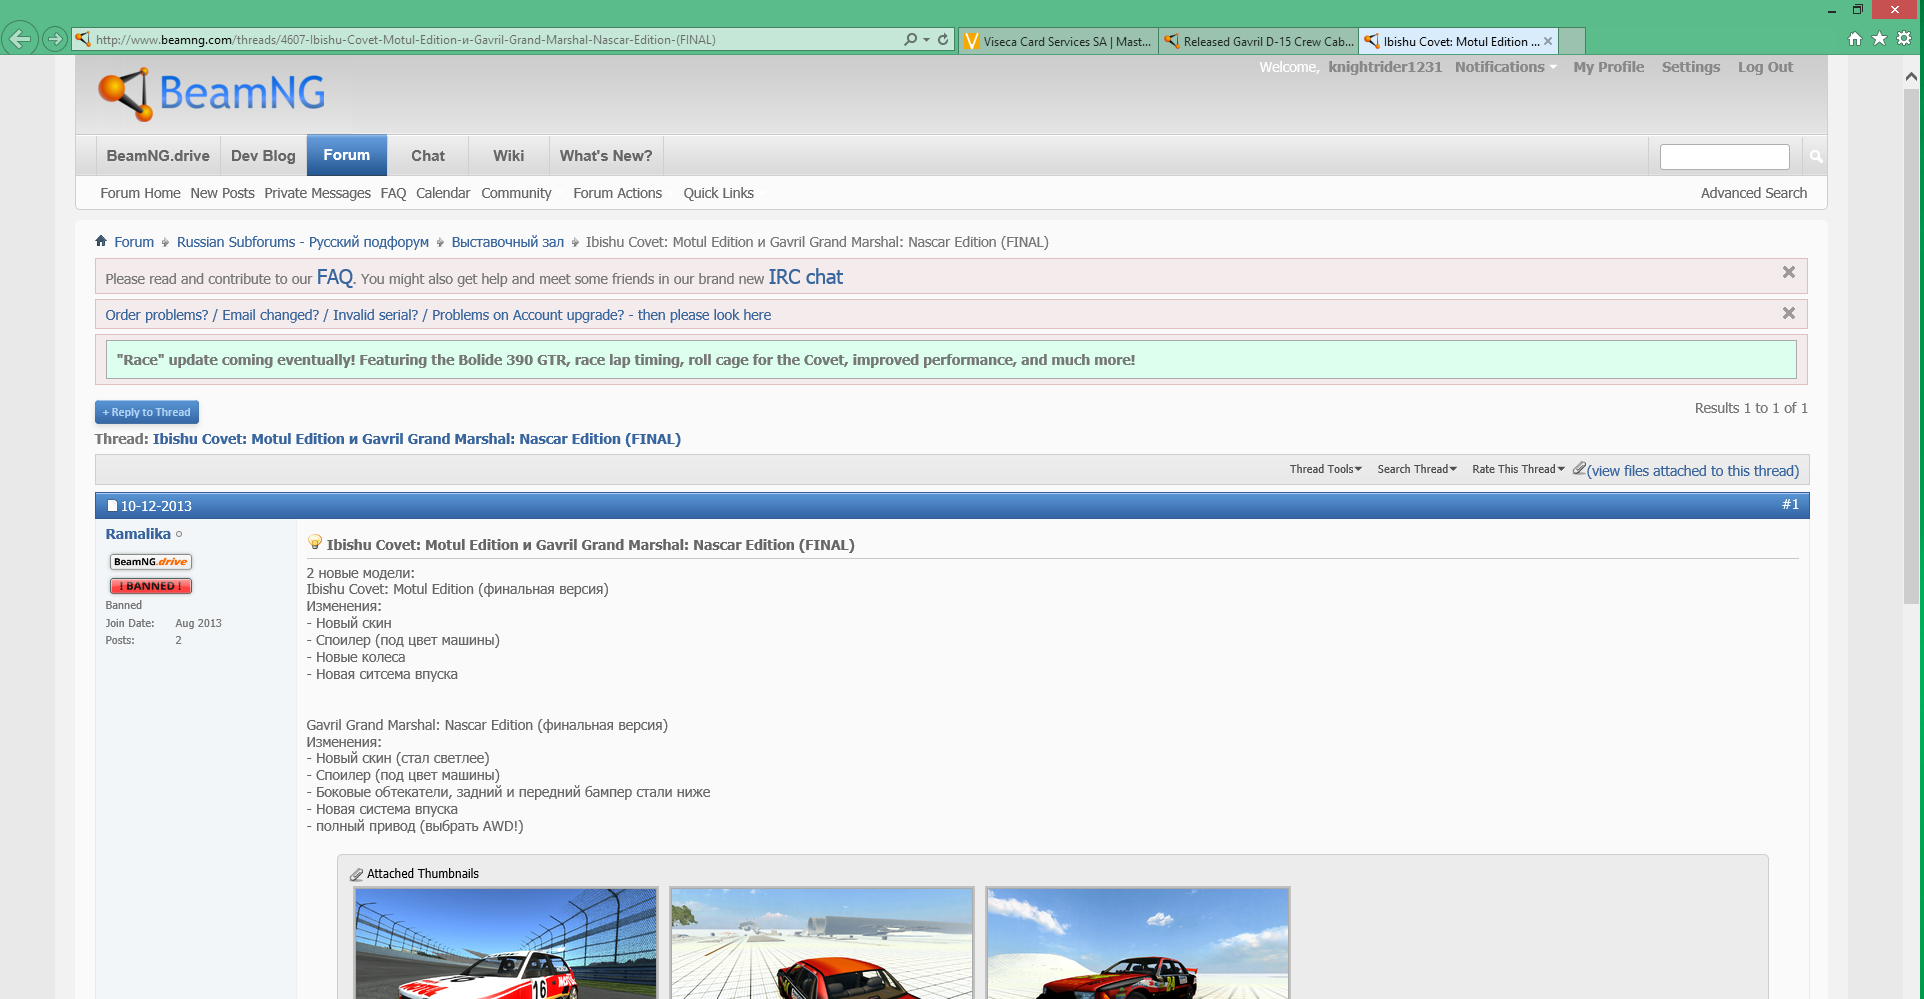1924x999 pixels.
Task: Click Reply to Thread button
Action: (147, 412)
